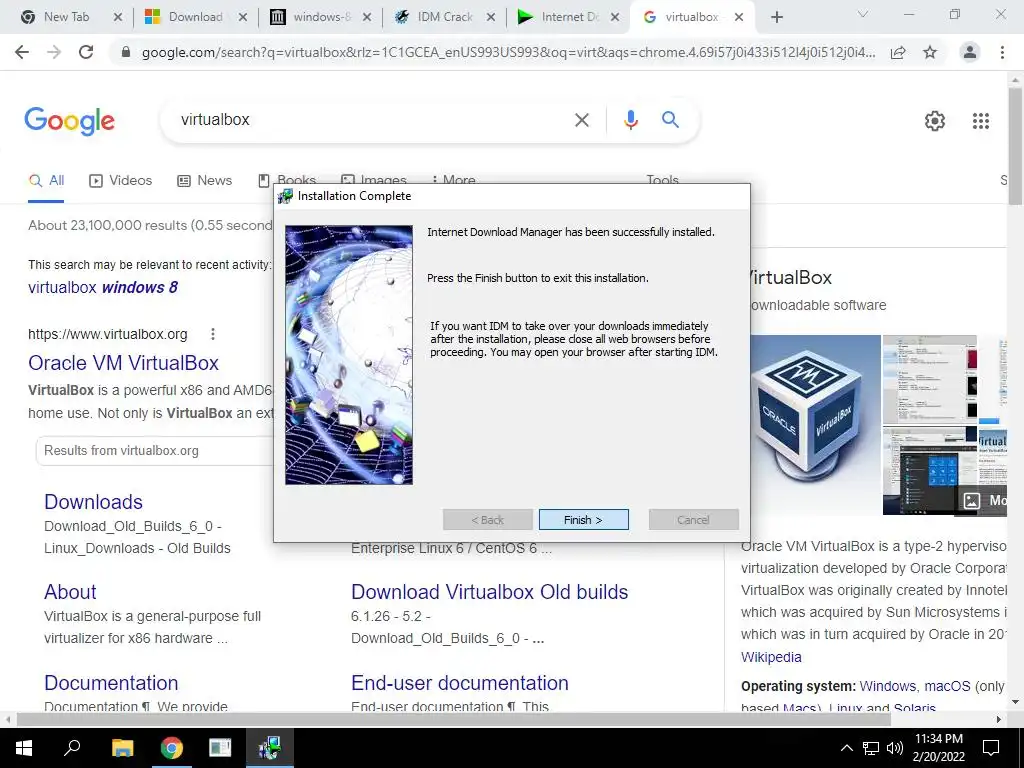Go back using Chrome's back arrow
Screen dimensions: 1024x768
pyautogui.click(x=22, y=52)
